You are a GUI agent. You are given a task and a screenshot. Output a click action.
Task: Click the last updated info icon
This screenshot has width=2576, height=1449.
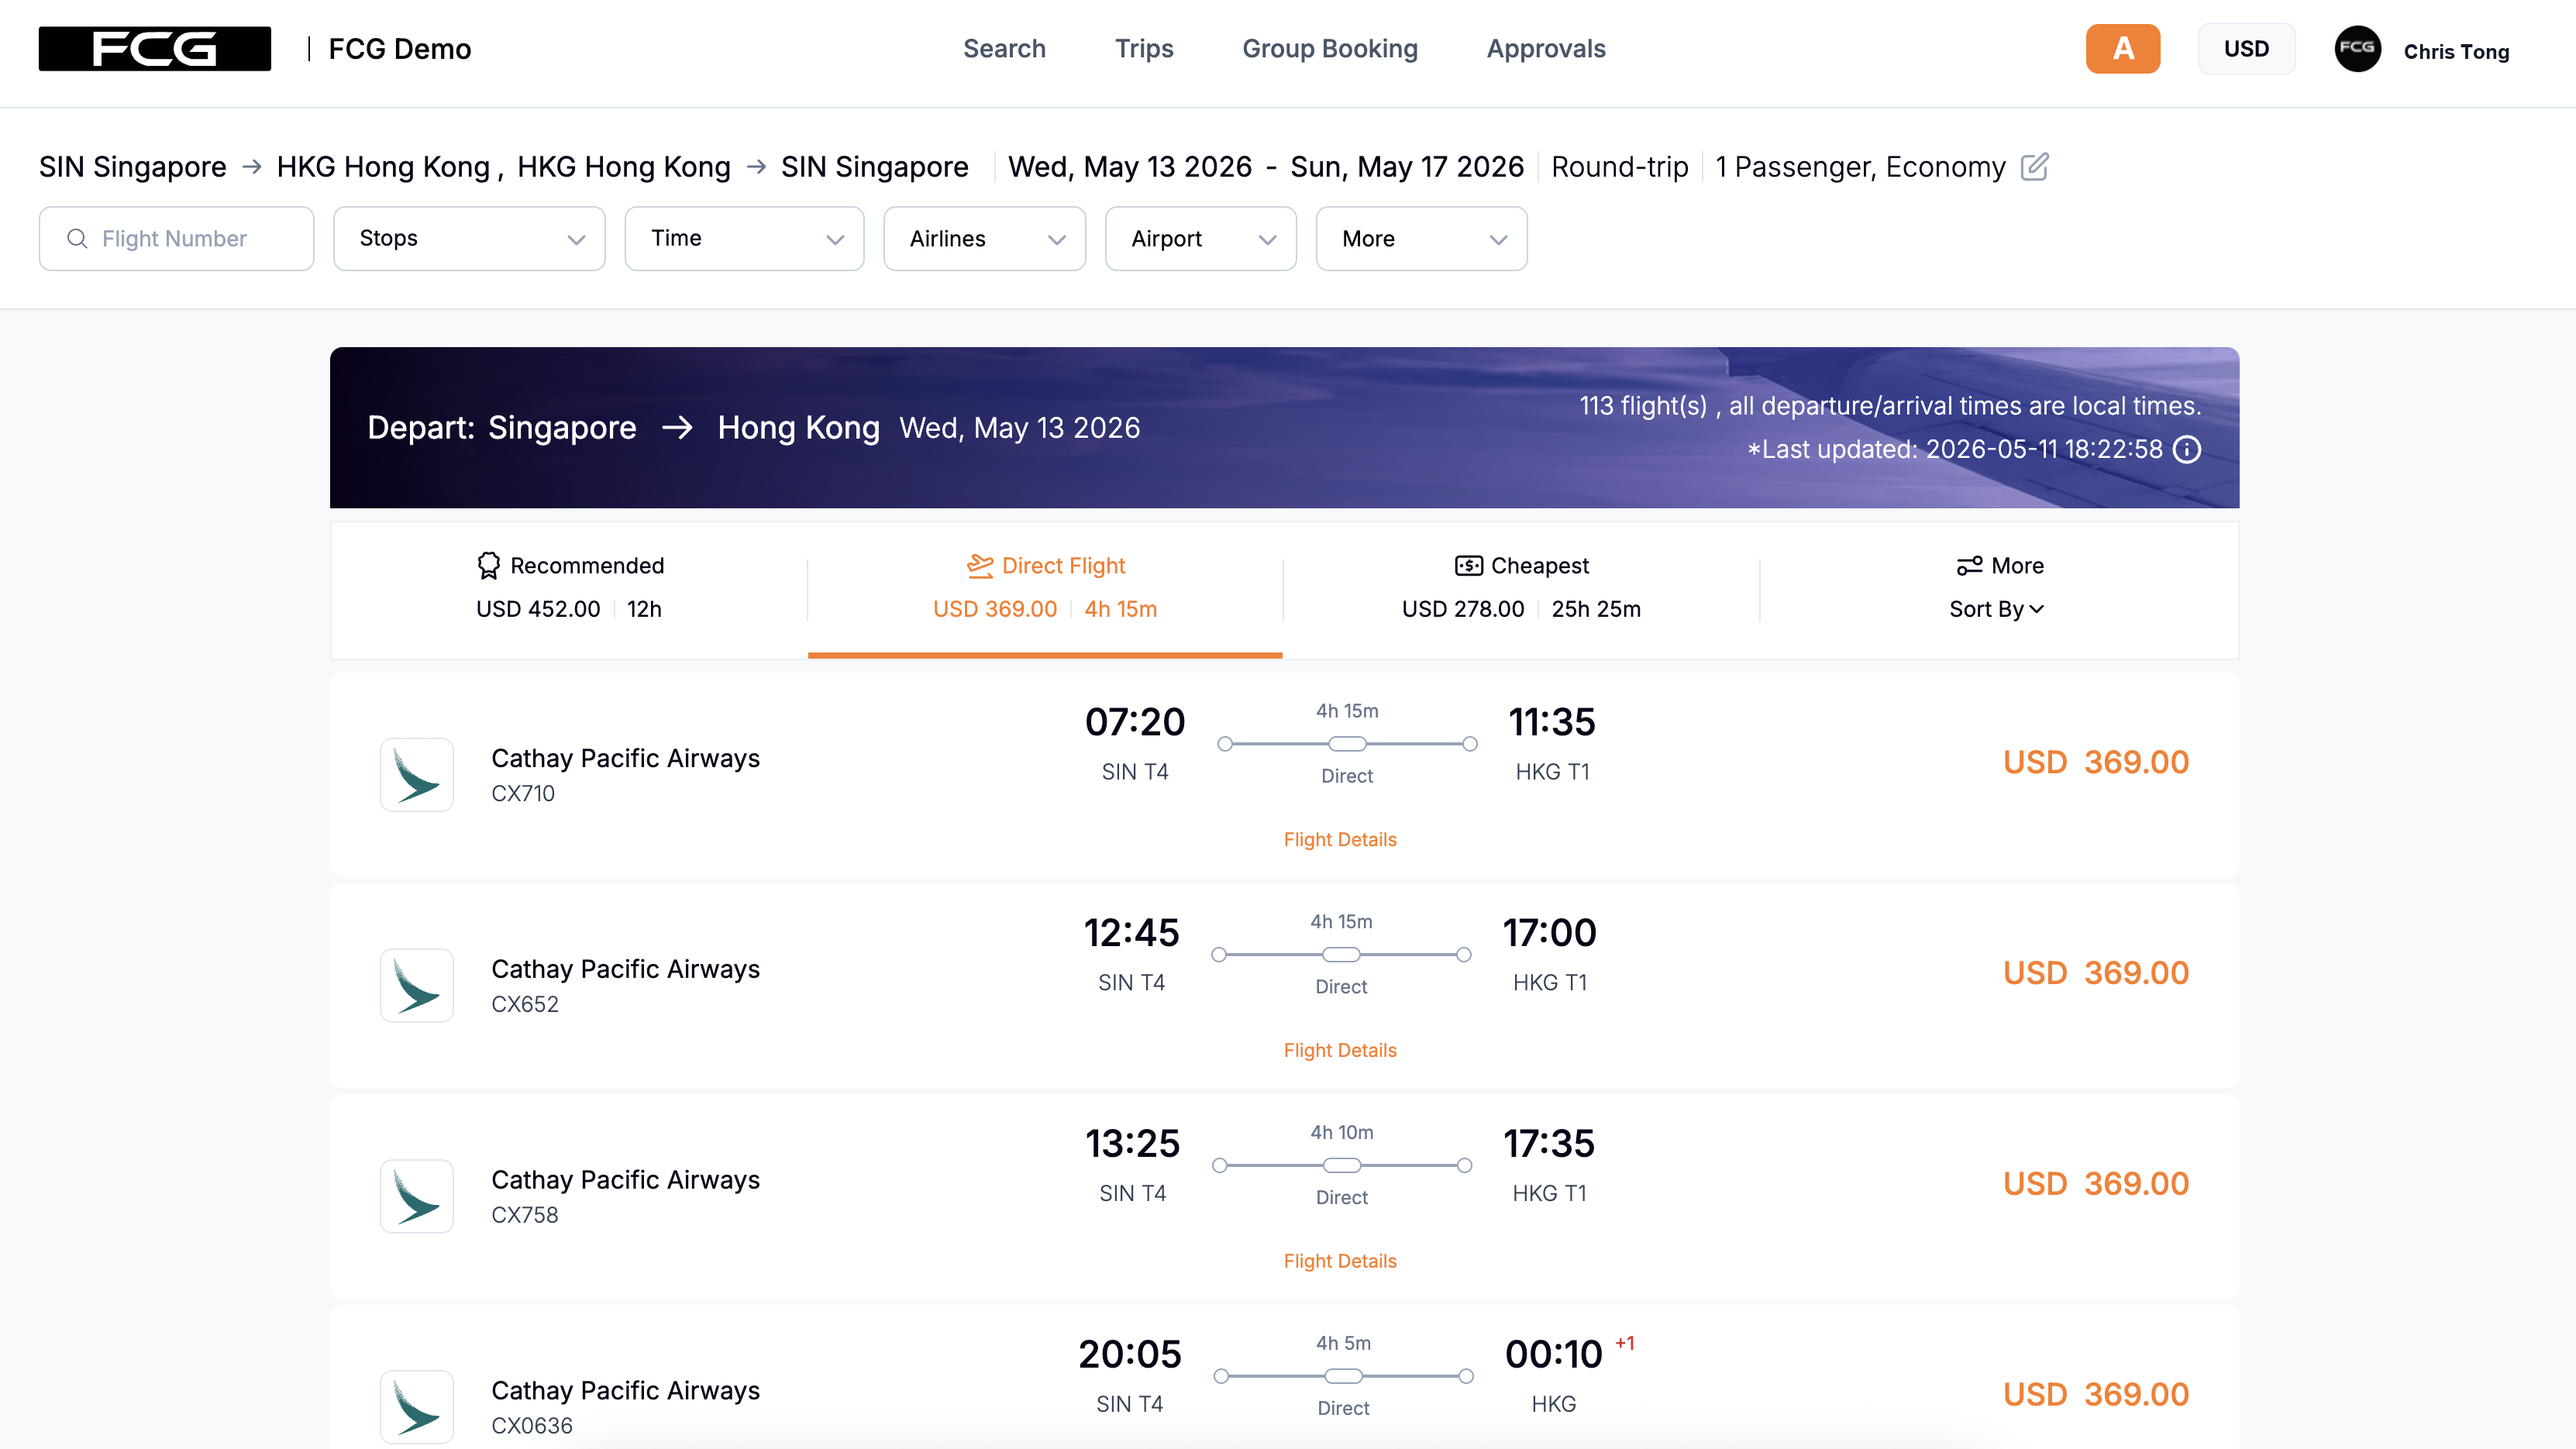(2187, 449)
